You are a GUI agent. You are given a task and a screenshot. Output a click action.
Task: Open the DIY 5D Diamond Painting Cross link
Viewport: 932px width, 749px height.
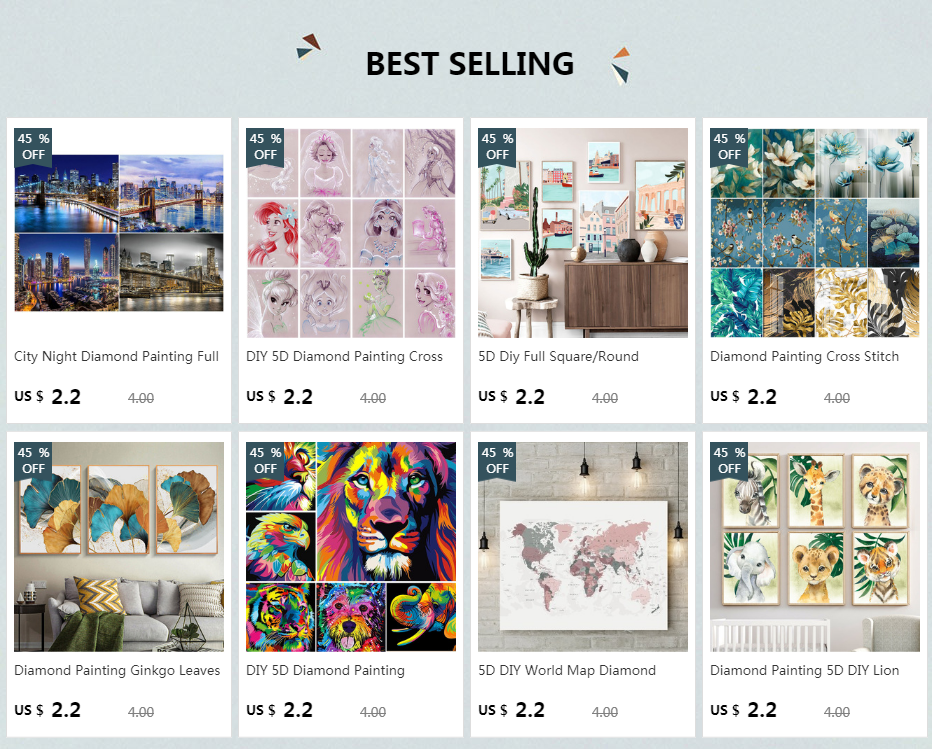click(344, 357)
